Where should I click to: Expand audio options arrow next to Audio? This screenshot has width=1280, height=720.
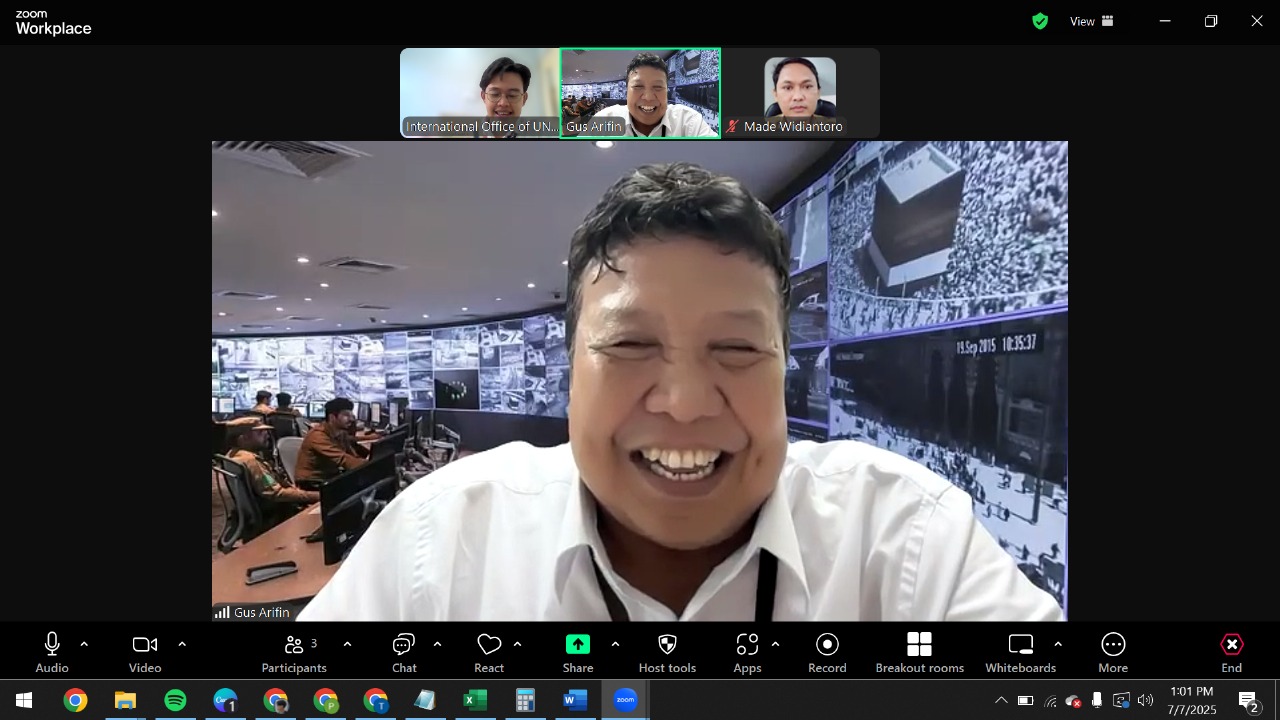pyautogui.click(x=84, y=645)
